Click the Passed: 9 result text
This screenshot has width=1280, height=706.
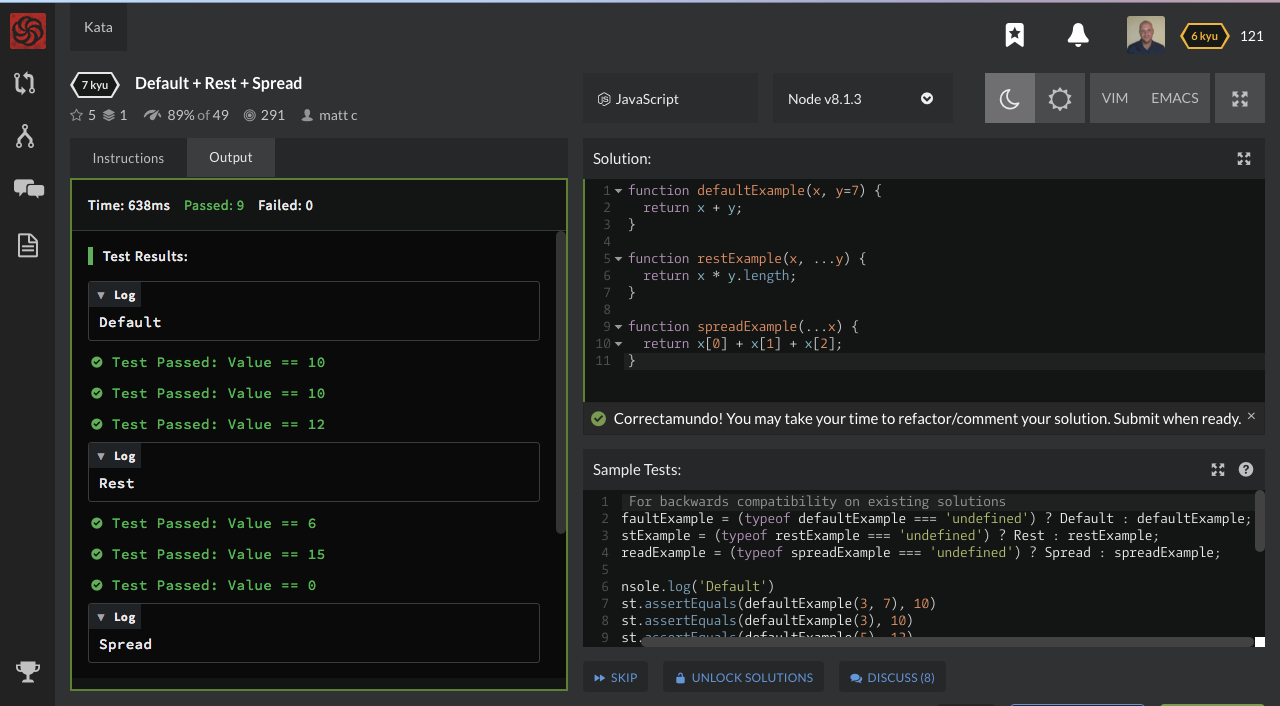pyautogui.click(x=214, y=205)
